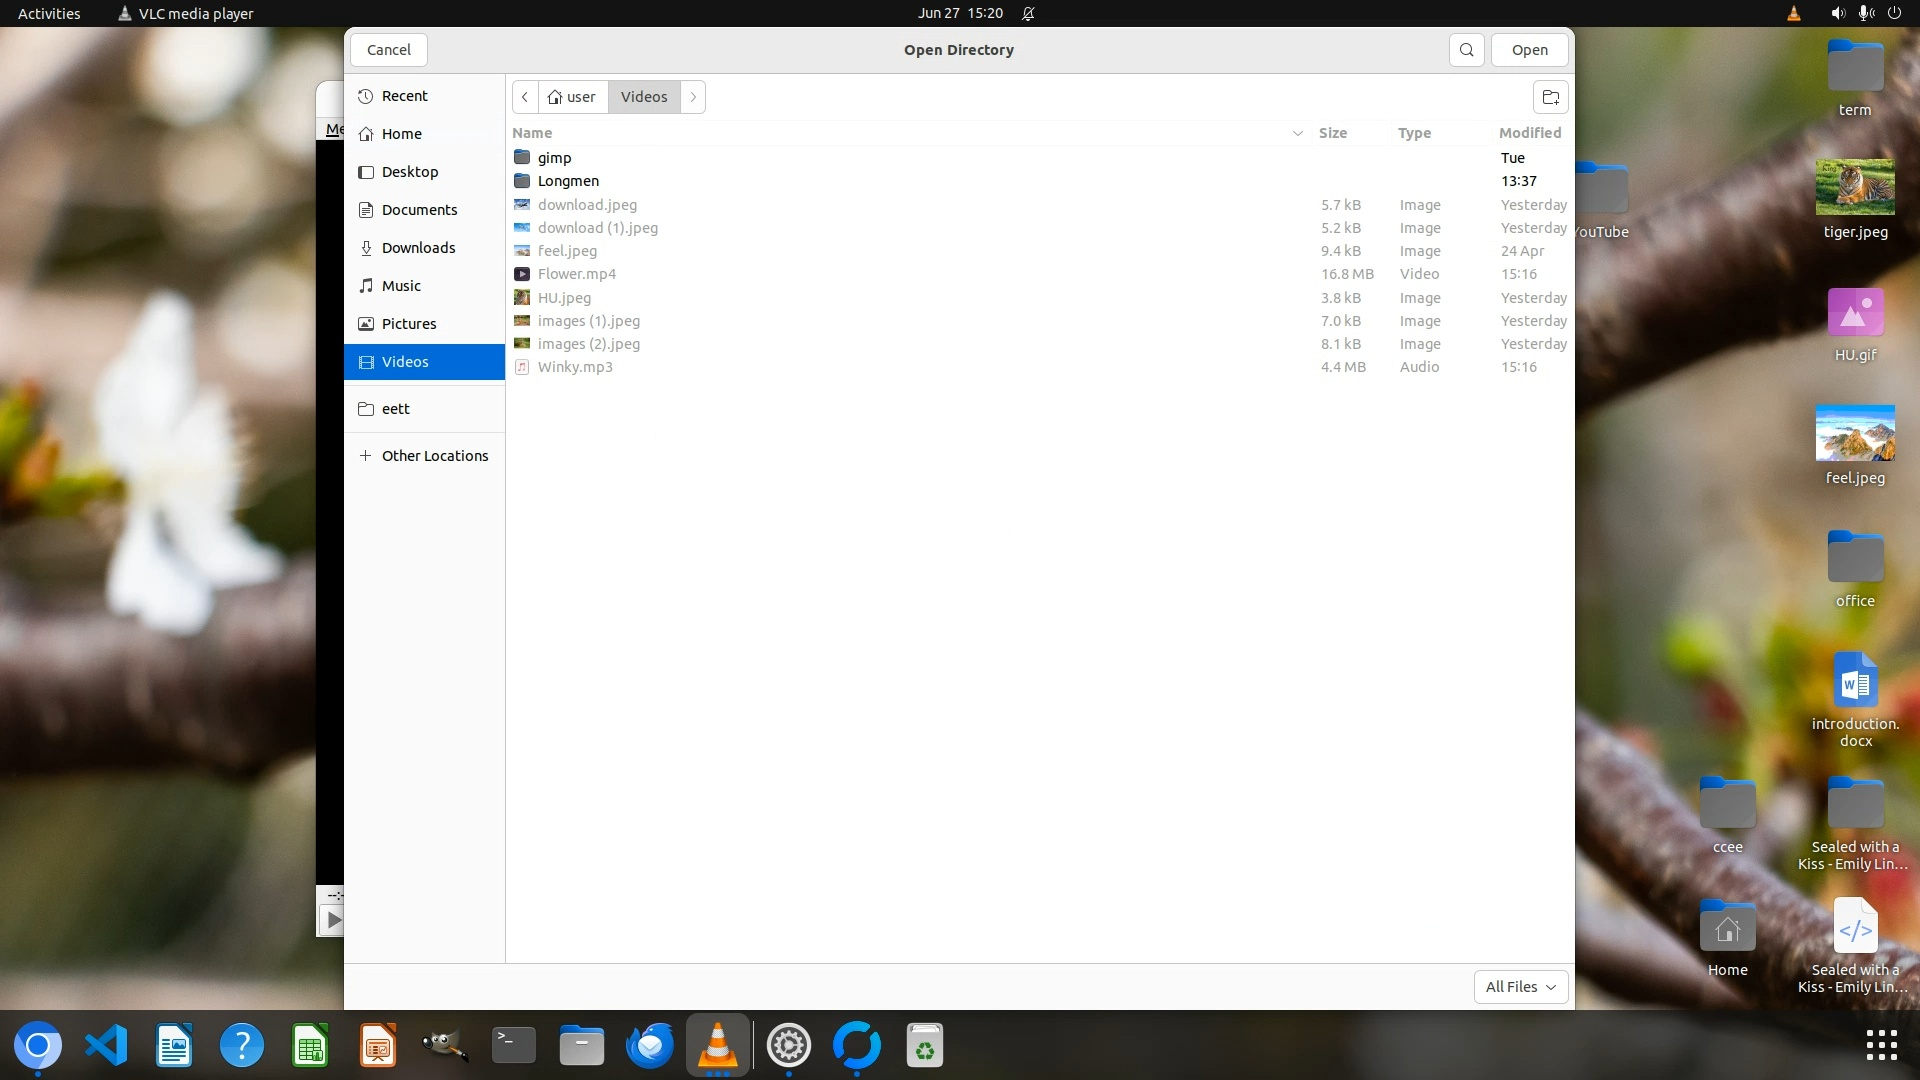Open the VLC icon in the dock

(x=717, y=1046)
